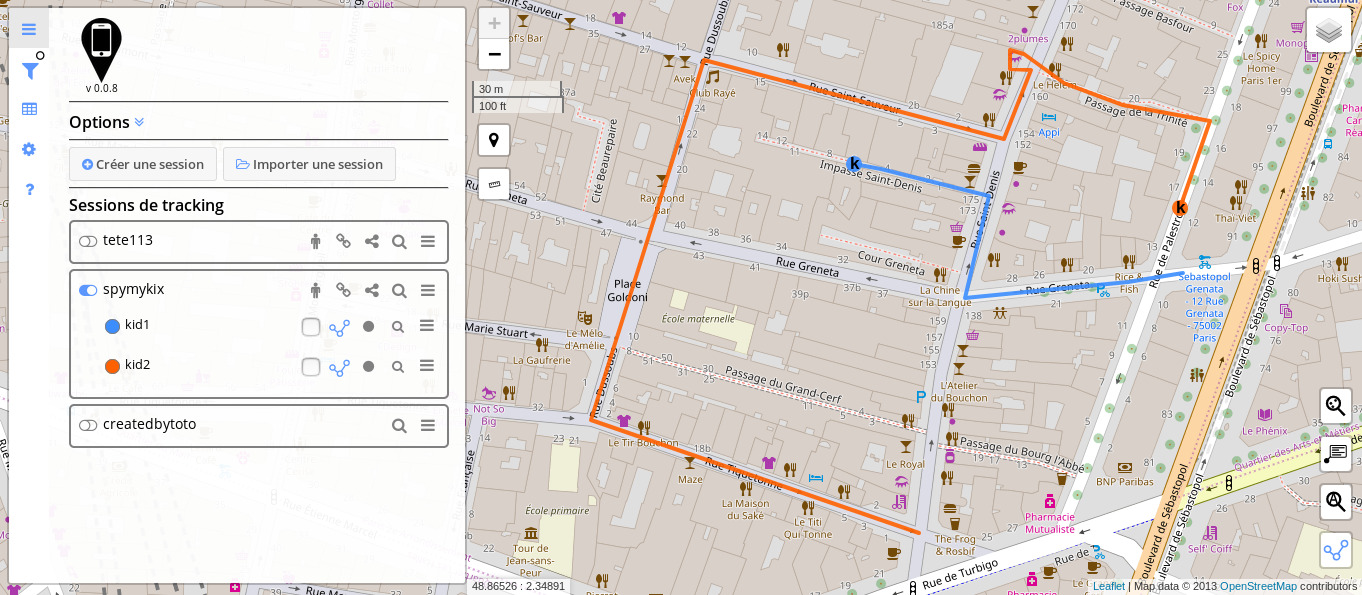Open the Leaflet attribution link
The height and width of the screenshot is (595, 1362).
tap(1108, 586)
